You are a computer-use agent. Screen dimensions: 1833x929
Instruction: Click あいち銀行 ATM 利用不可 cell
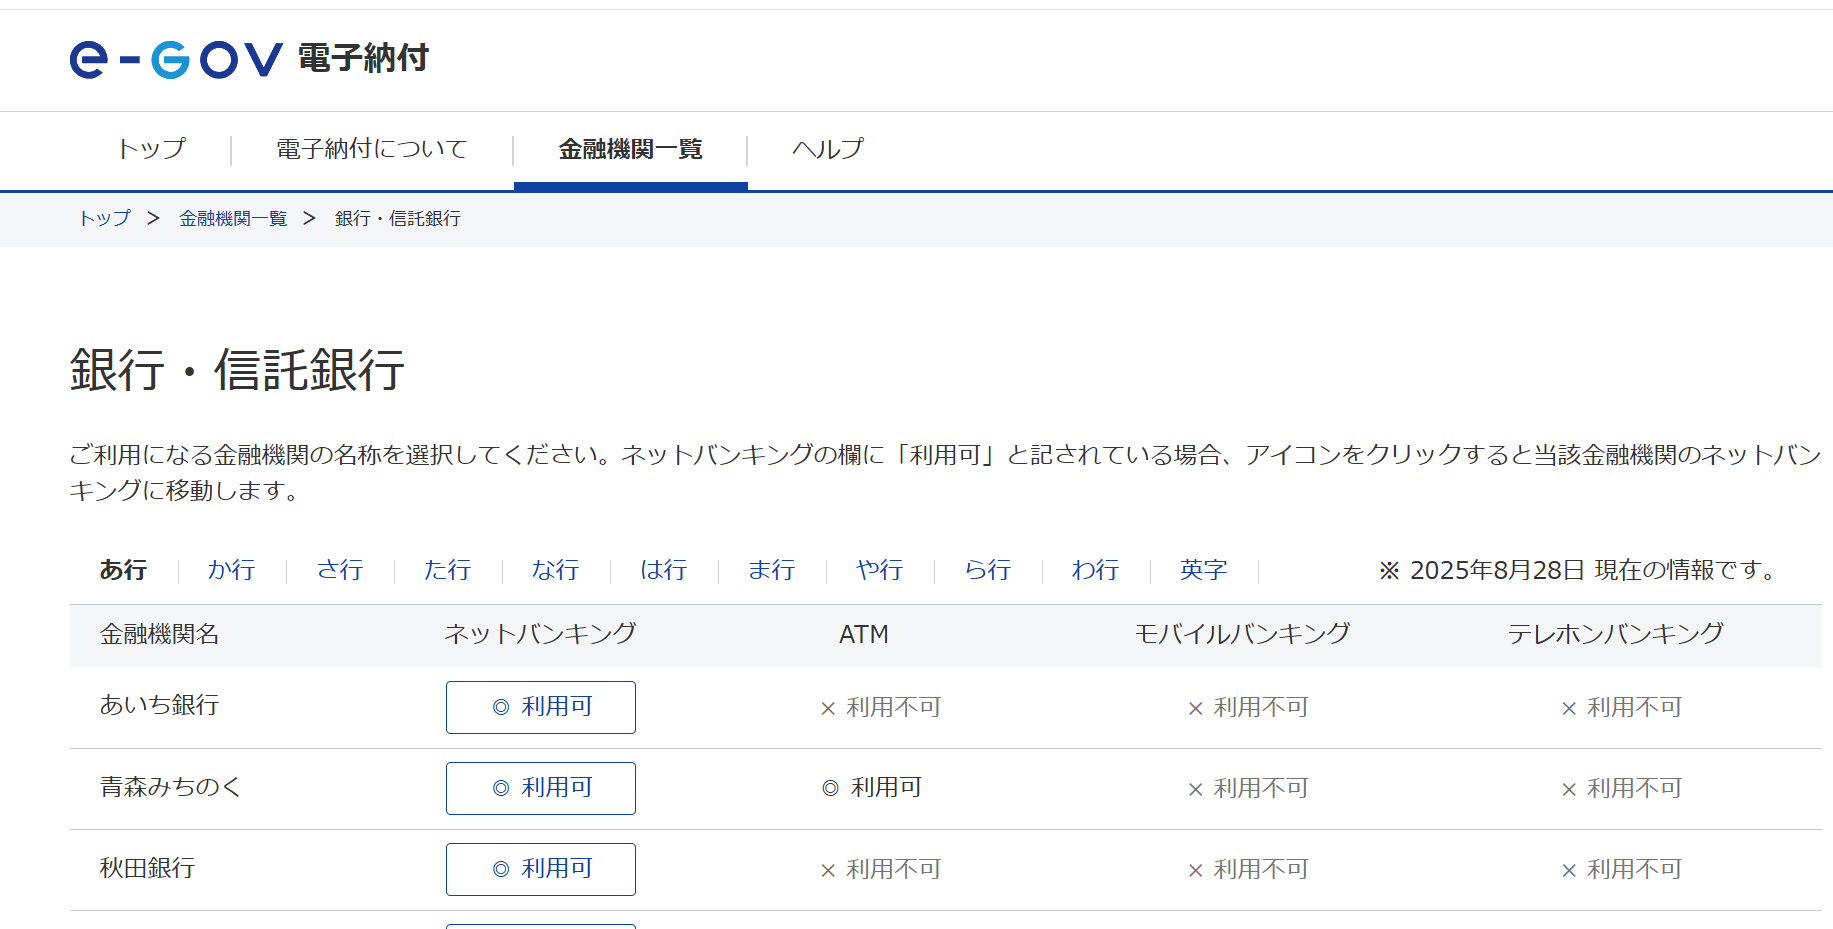pyautogui.click(x=881, y=708)
